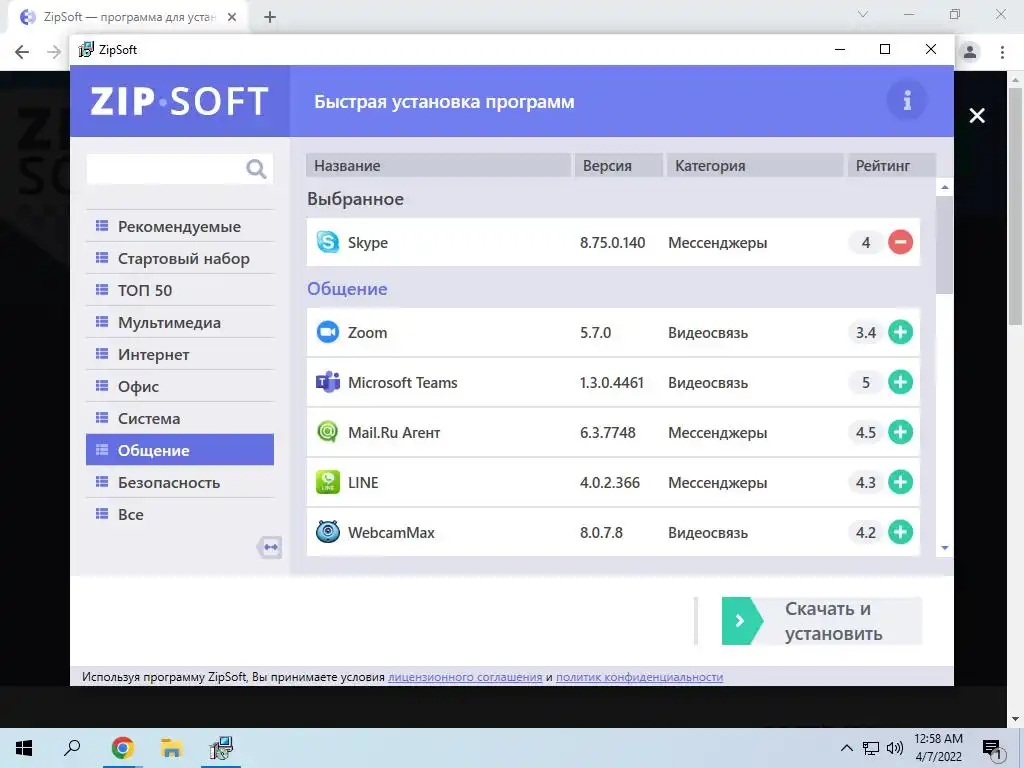Open Chrome from the taskbar
1024x768 pixels.
coord(122,748)
